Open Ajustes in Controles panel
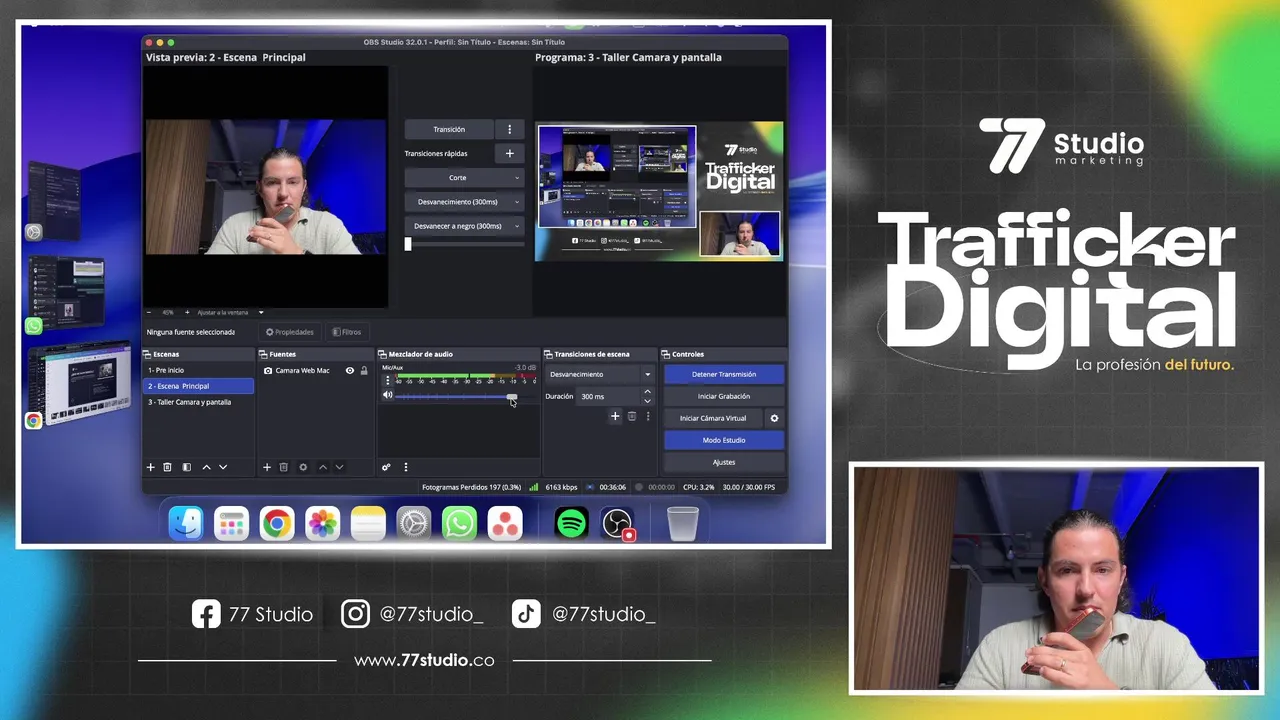Viewport: 1280px width, 720px height. [x=724, y=462]
